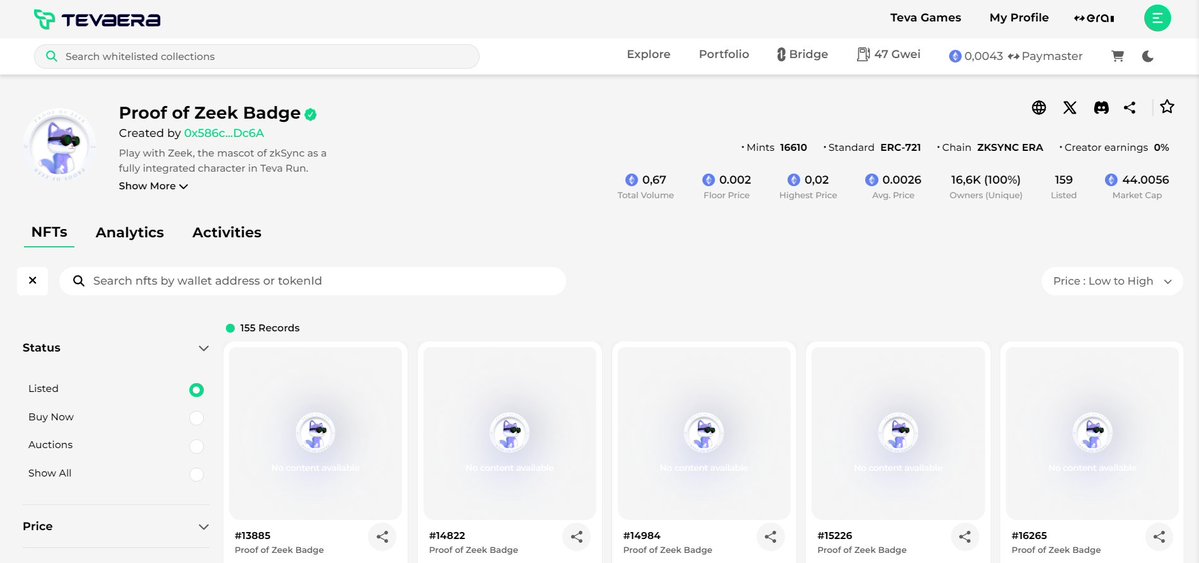1199x563 pixels.
Task: Switch to the Activities tab
Action: point(226,233)
